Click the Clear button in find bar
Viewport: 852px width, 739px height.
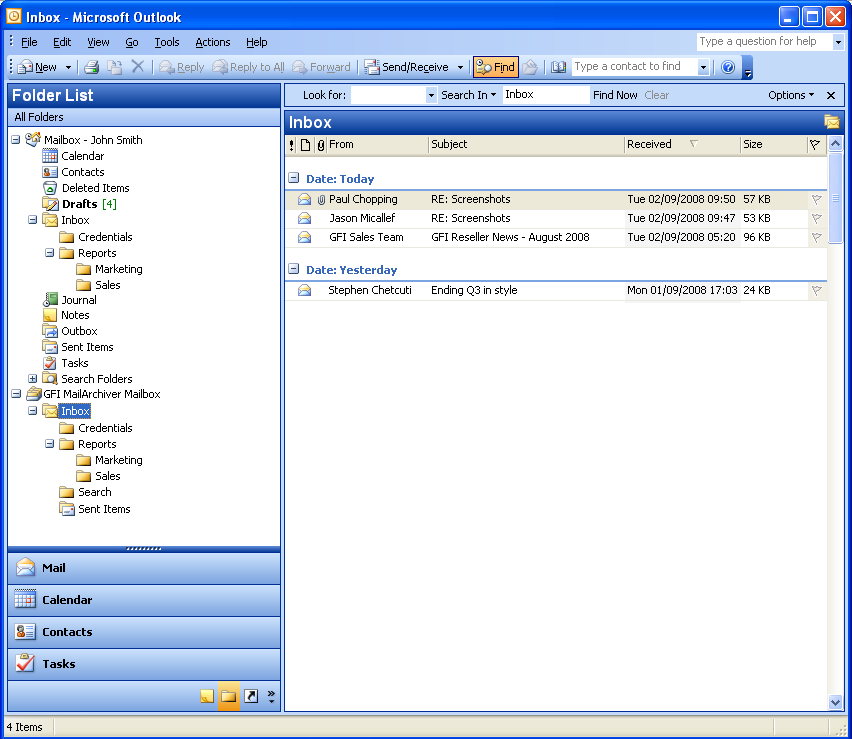656,95
